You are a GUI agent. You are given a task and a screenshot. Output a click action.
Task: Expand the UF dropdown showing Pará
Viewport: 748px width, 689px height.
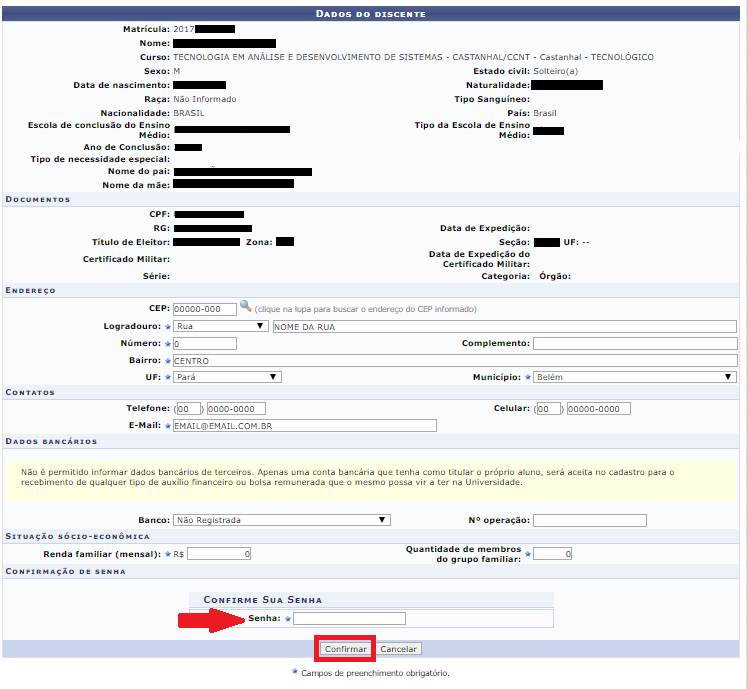point(227,377)
